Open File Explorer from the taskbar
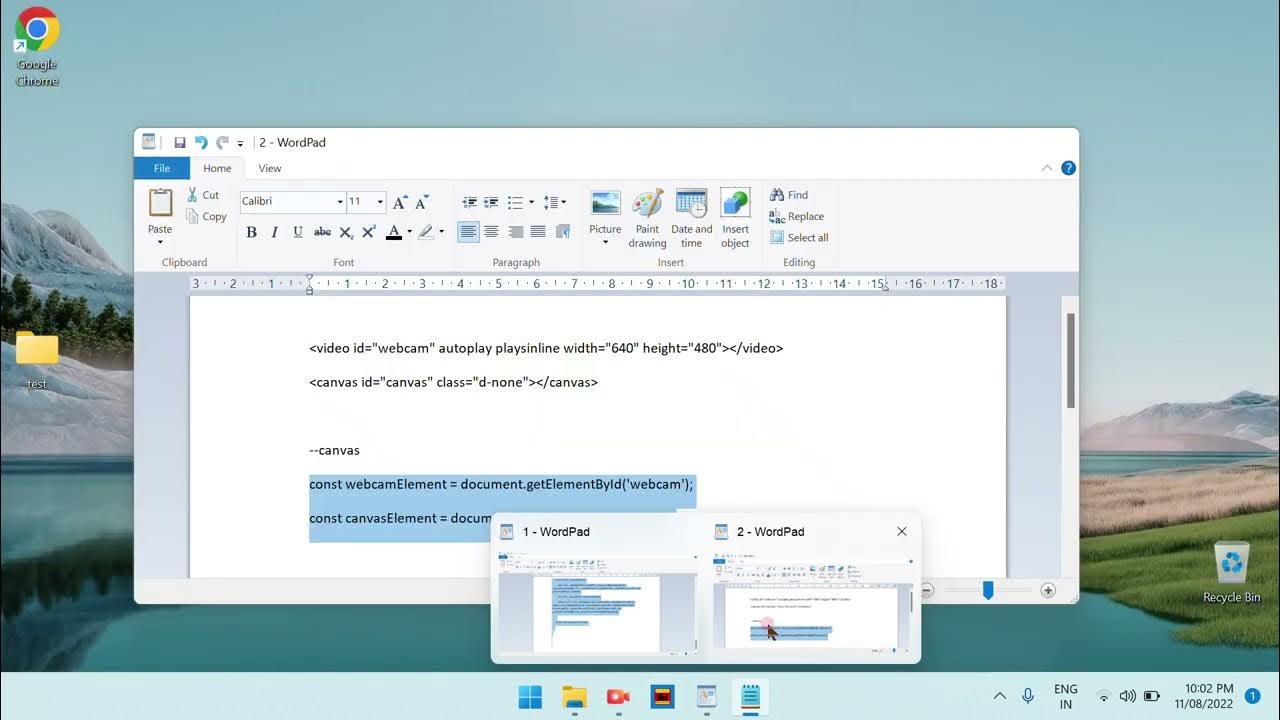The width and height of the screenshot is (1280, 720). tap(574, 696)
